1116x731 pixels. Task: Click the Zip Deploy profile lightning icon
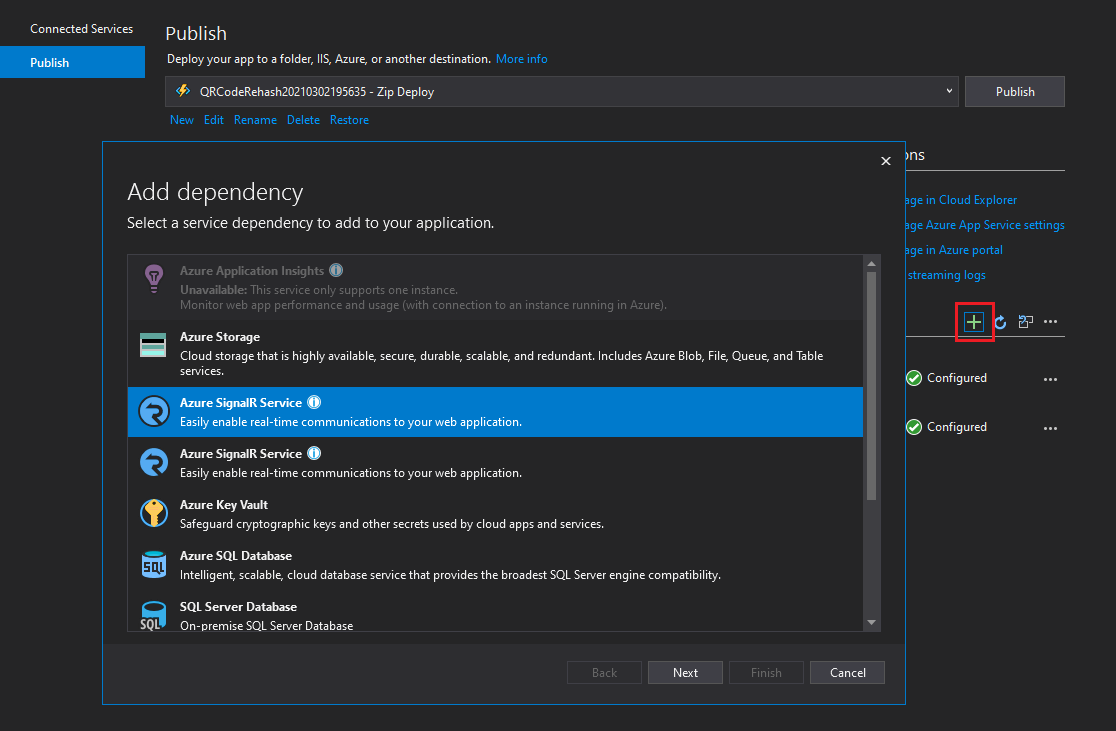pos(183,91)
